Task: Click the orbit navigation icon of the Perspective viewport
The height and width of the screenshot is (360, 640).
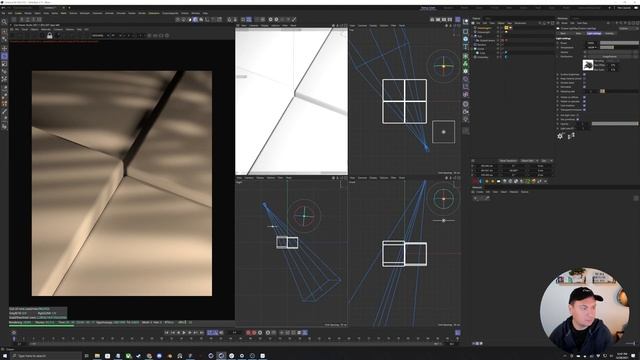Action: click(x=341, y=25)
